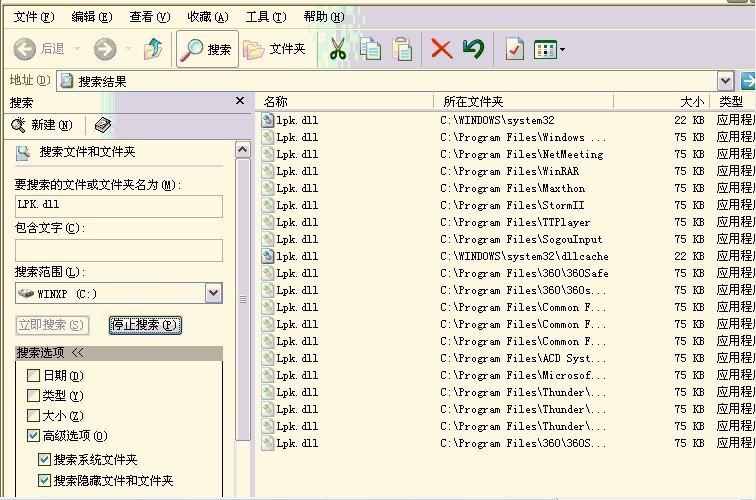The image size is (756, 500).
Task: Uncheck 搜索系统文件夹 checkbox
Action: pos(44,459)
